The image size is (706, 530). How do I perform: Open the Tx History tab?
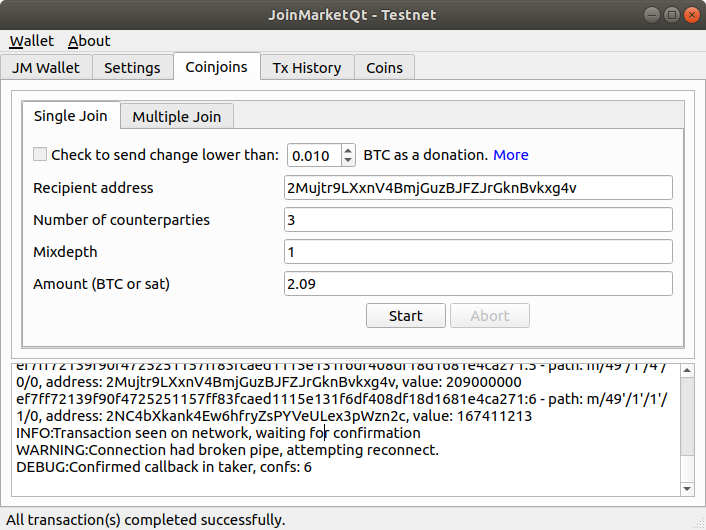click(307, 68)
